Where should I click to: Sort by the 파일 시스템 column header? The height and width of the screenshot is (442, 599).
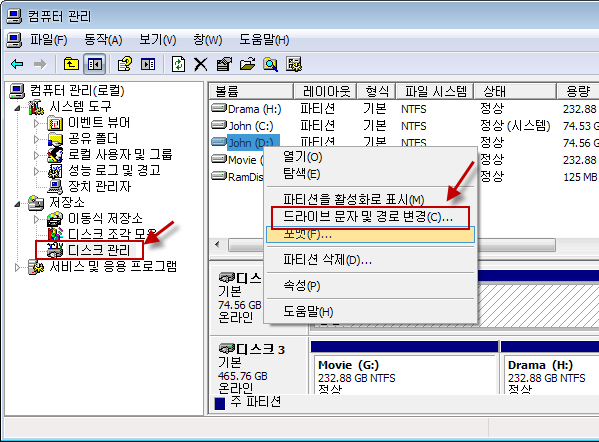coord(435,91)
